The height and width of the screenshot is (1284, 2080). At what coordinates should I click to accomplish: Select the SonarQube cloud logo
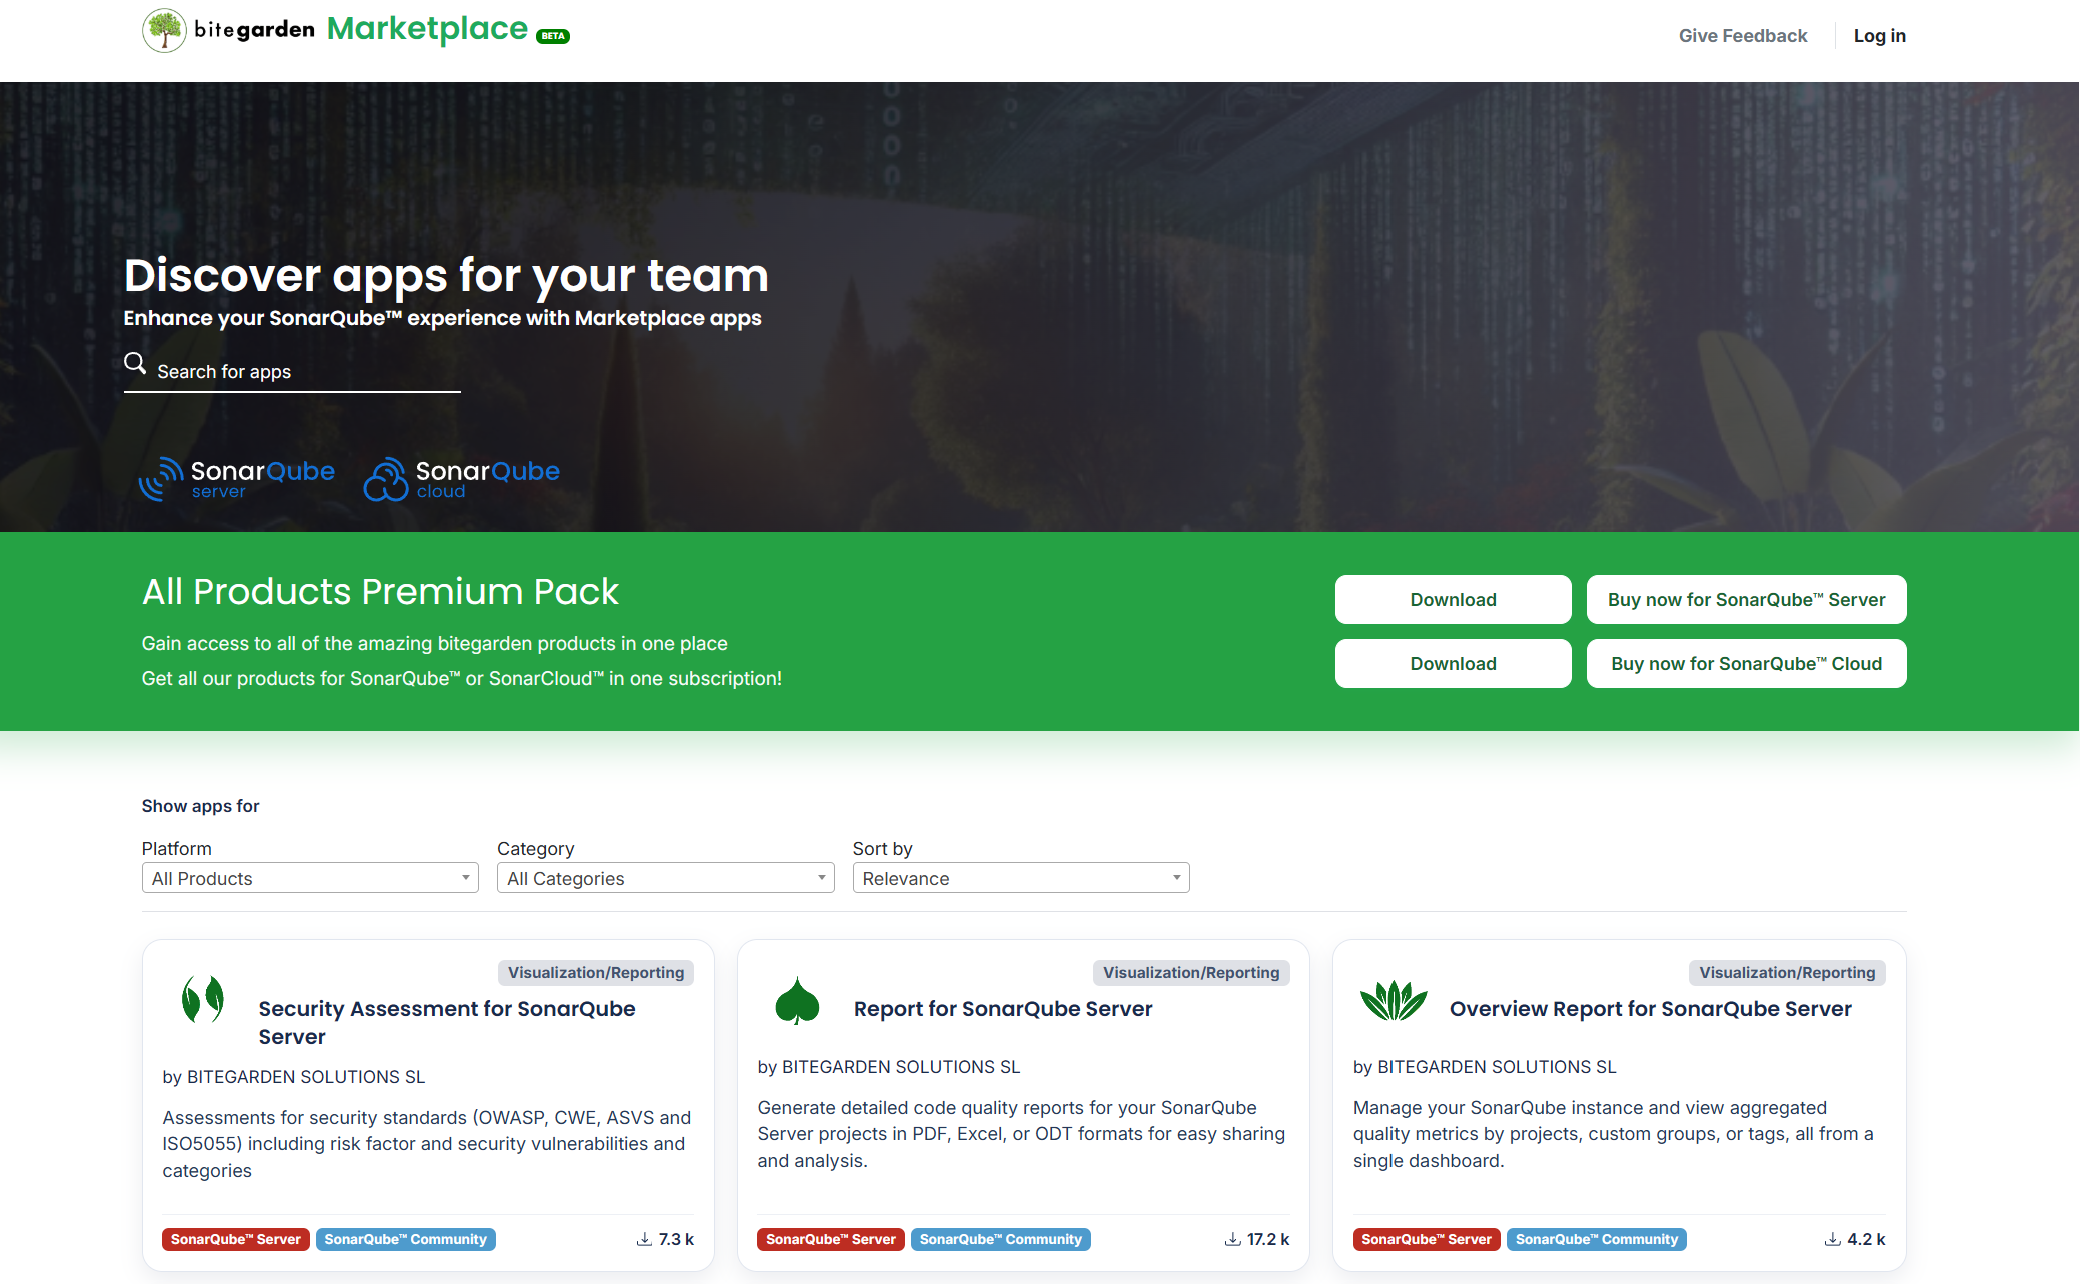pos(461,479)
